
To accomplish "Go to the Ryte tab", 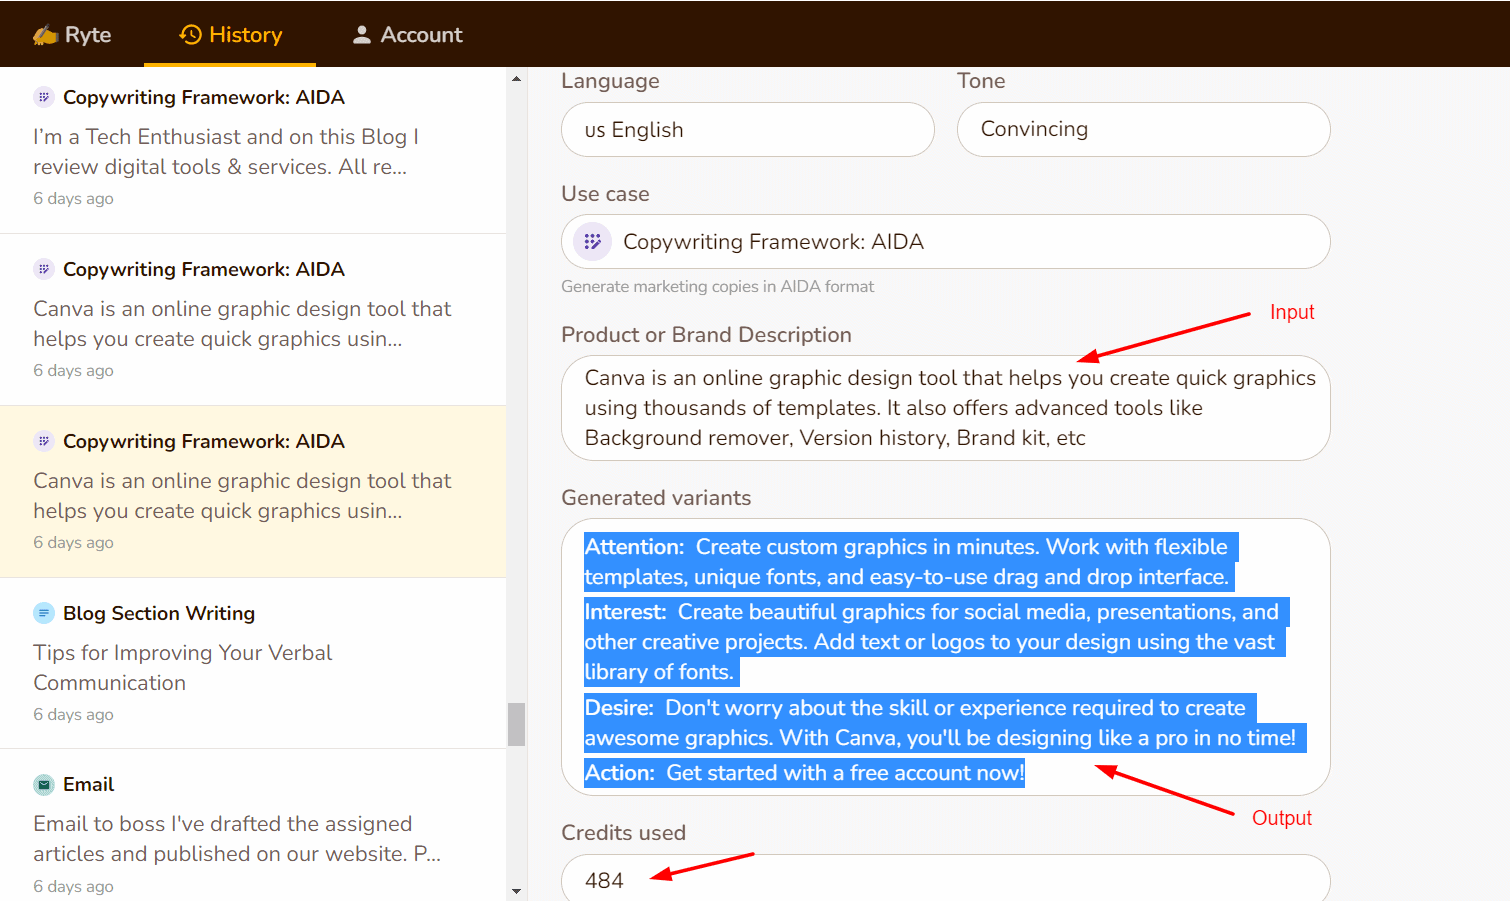I will pos(72,35).
